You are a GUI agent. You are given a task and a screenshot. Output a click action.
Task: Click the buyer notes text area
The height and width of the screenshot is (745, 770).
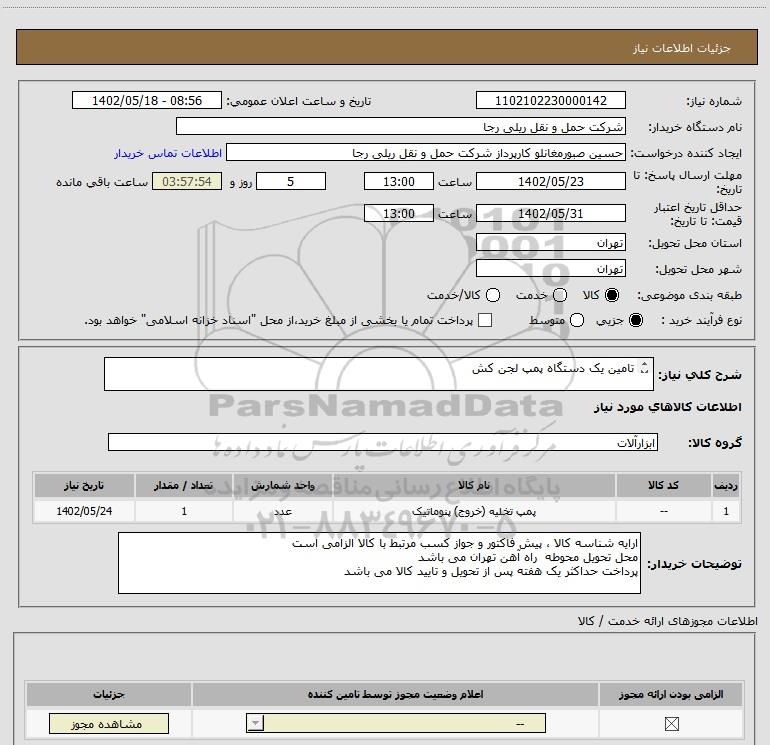click(379, 563)
